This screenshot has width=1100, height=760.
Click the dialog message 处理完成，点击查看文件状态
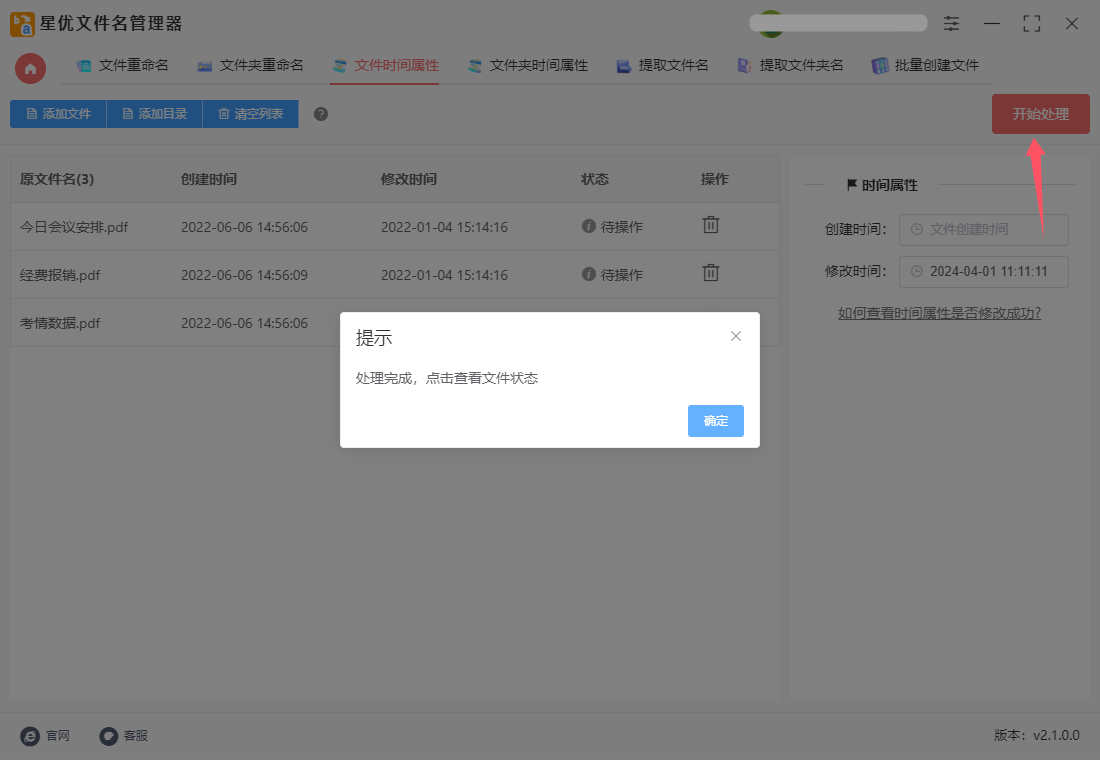tap(447, 378)
